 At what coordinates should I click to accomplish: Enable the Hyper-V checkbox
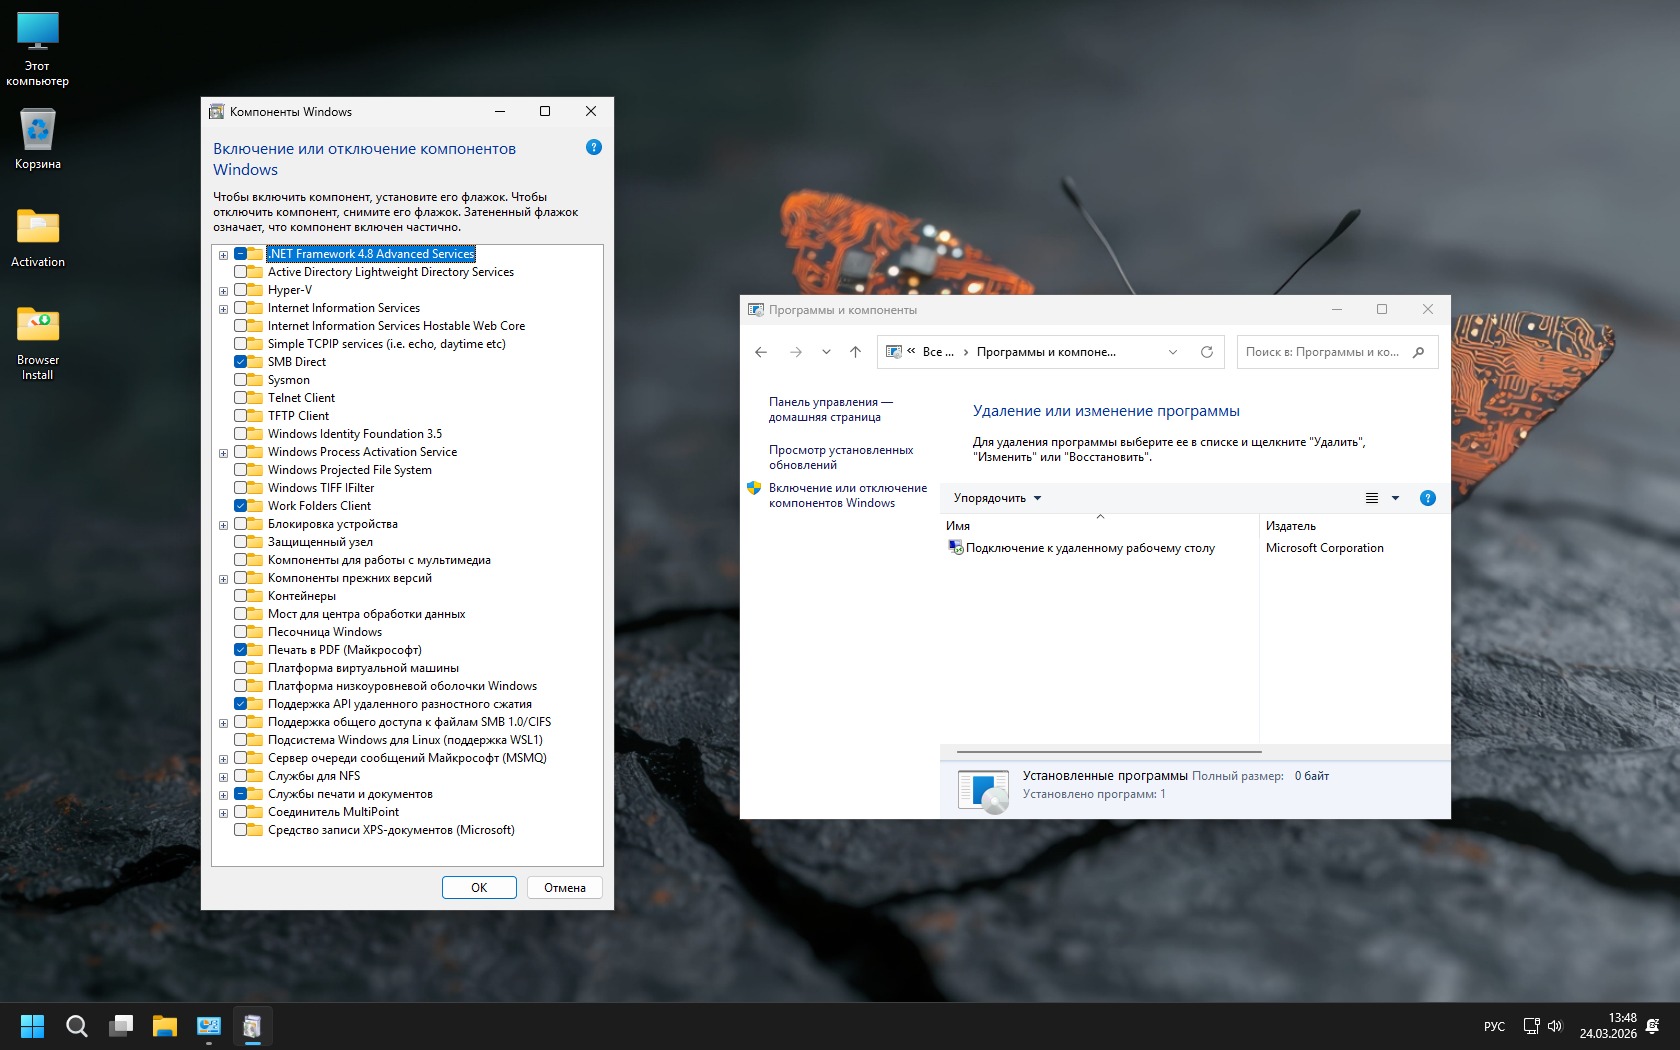[241, 290]
